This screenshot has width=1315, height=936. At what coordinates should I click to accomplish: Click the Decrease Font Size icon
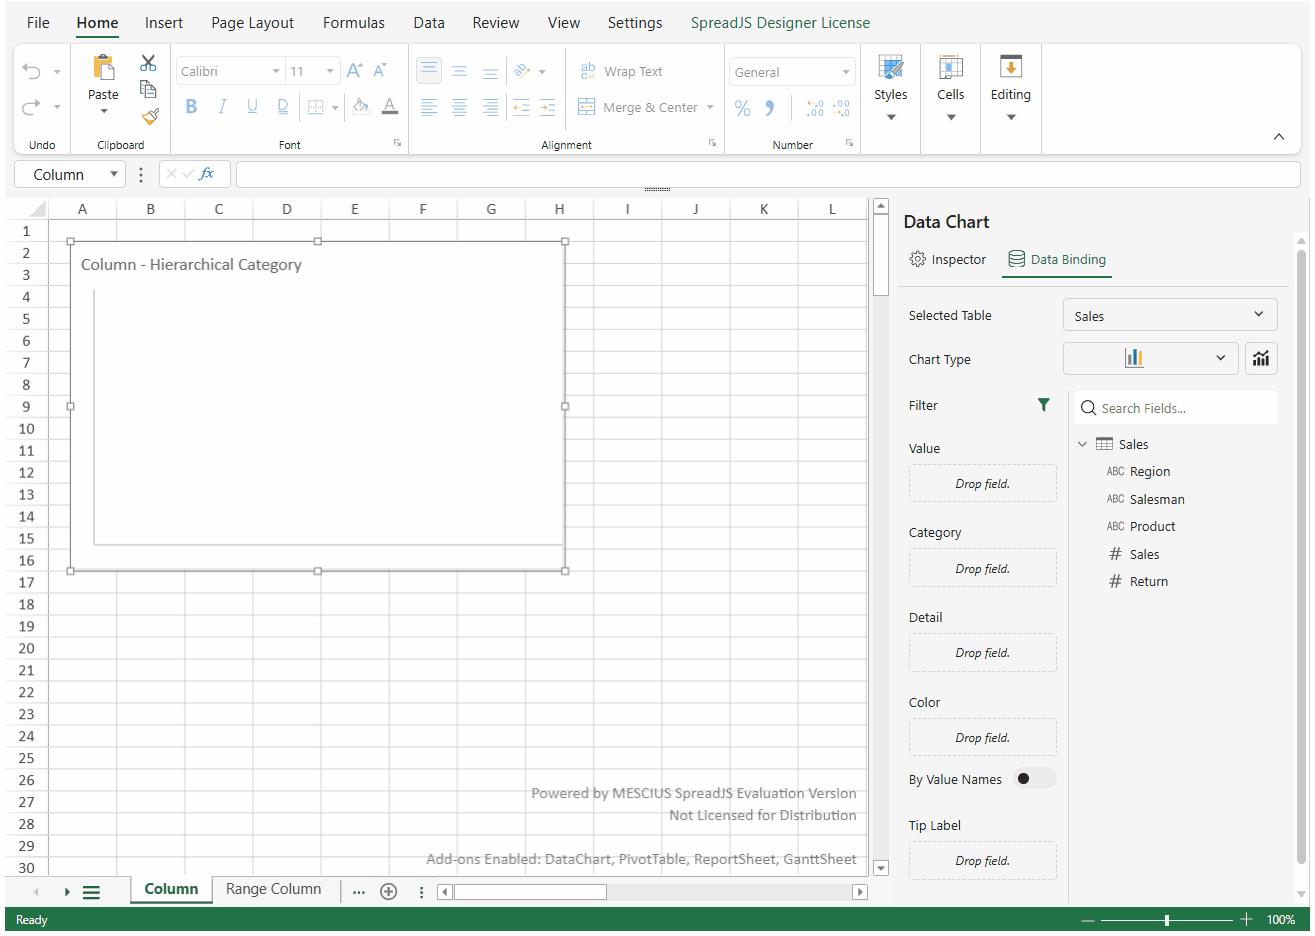pos(380,71)
